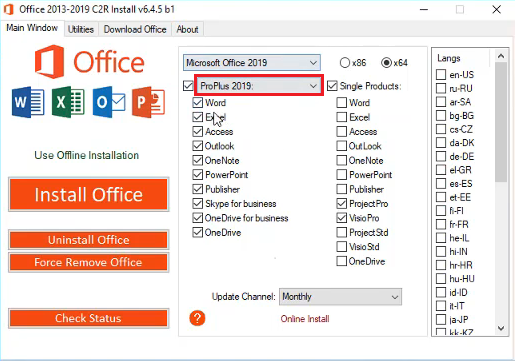The height and width of the screenshot is (361, 515).
Task: Uncheck Word under ProPlus 2019
Action: pyautogui.click(x=198, y=103)
